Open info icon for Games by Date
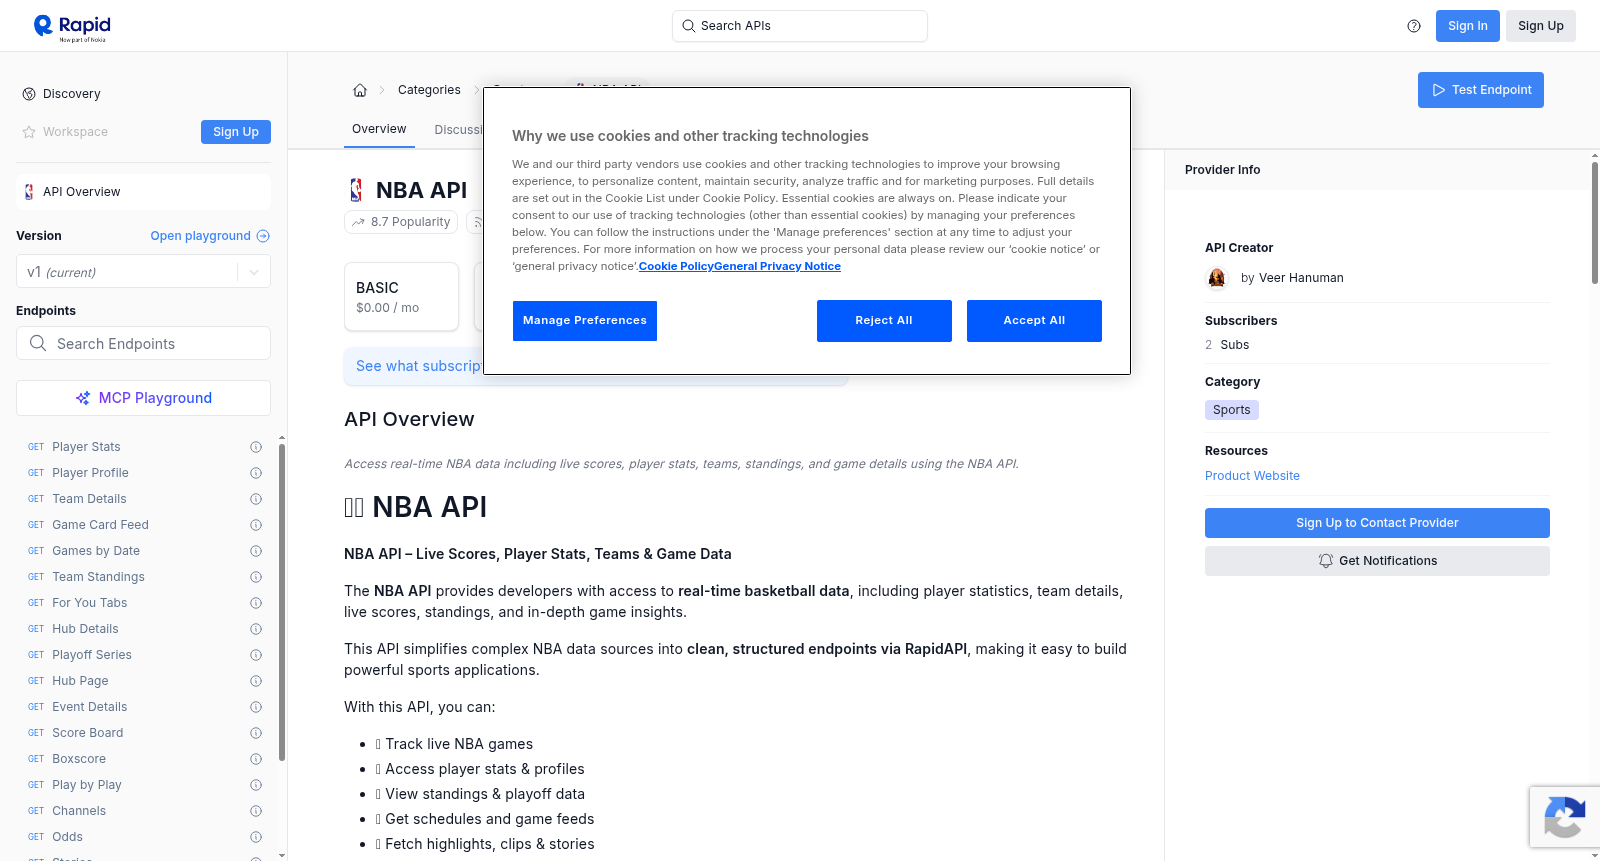Screen dimensions: 1600x861 [x=256, y=551]
